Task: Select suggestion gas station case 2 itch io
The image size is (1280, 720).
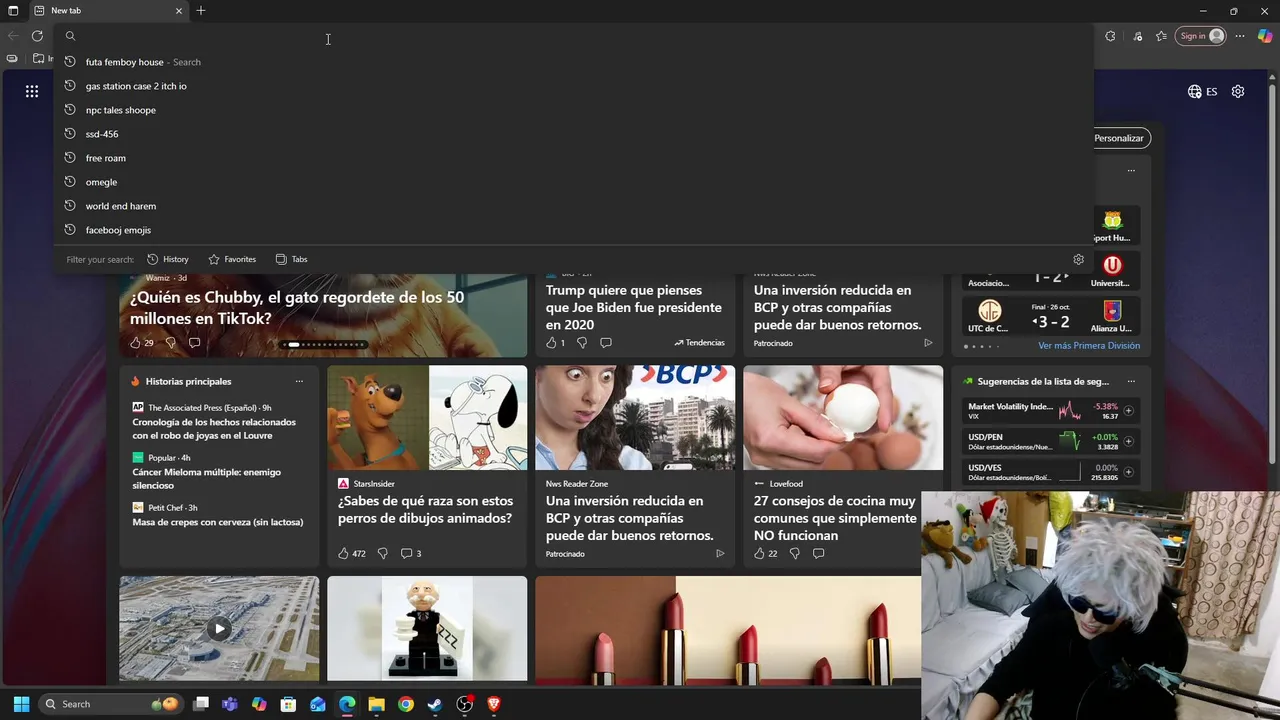Action: tap(573, 86)
